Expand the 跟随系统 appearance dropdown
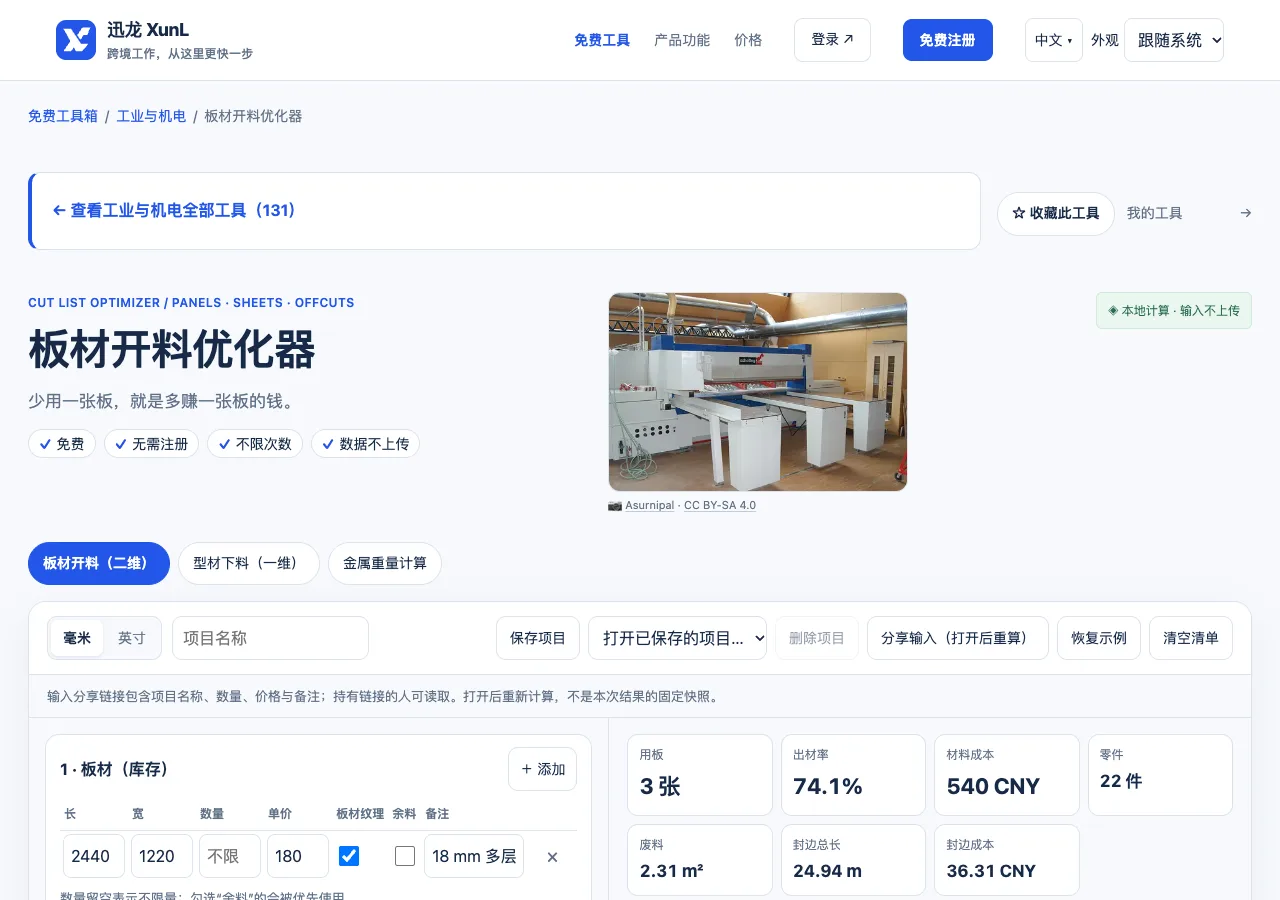The height and width of the screenshot is (900, 1280). 1174,40
